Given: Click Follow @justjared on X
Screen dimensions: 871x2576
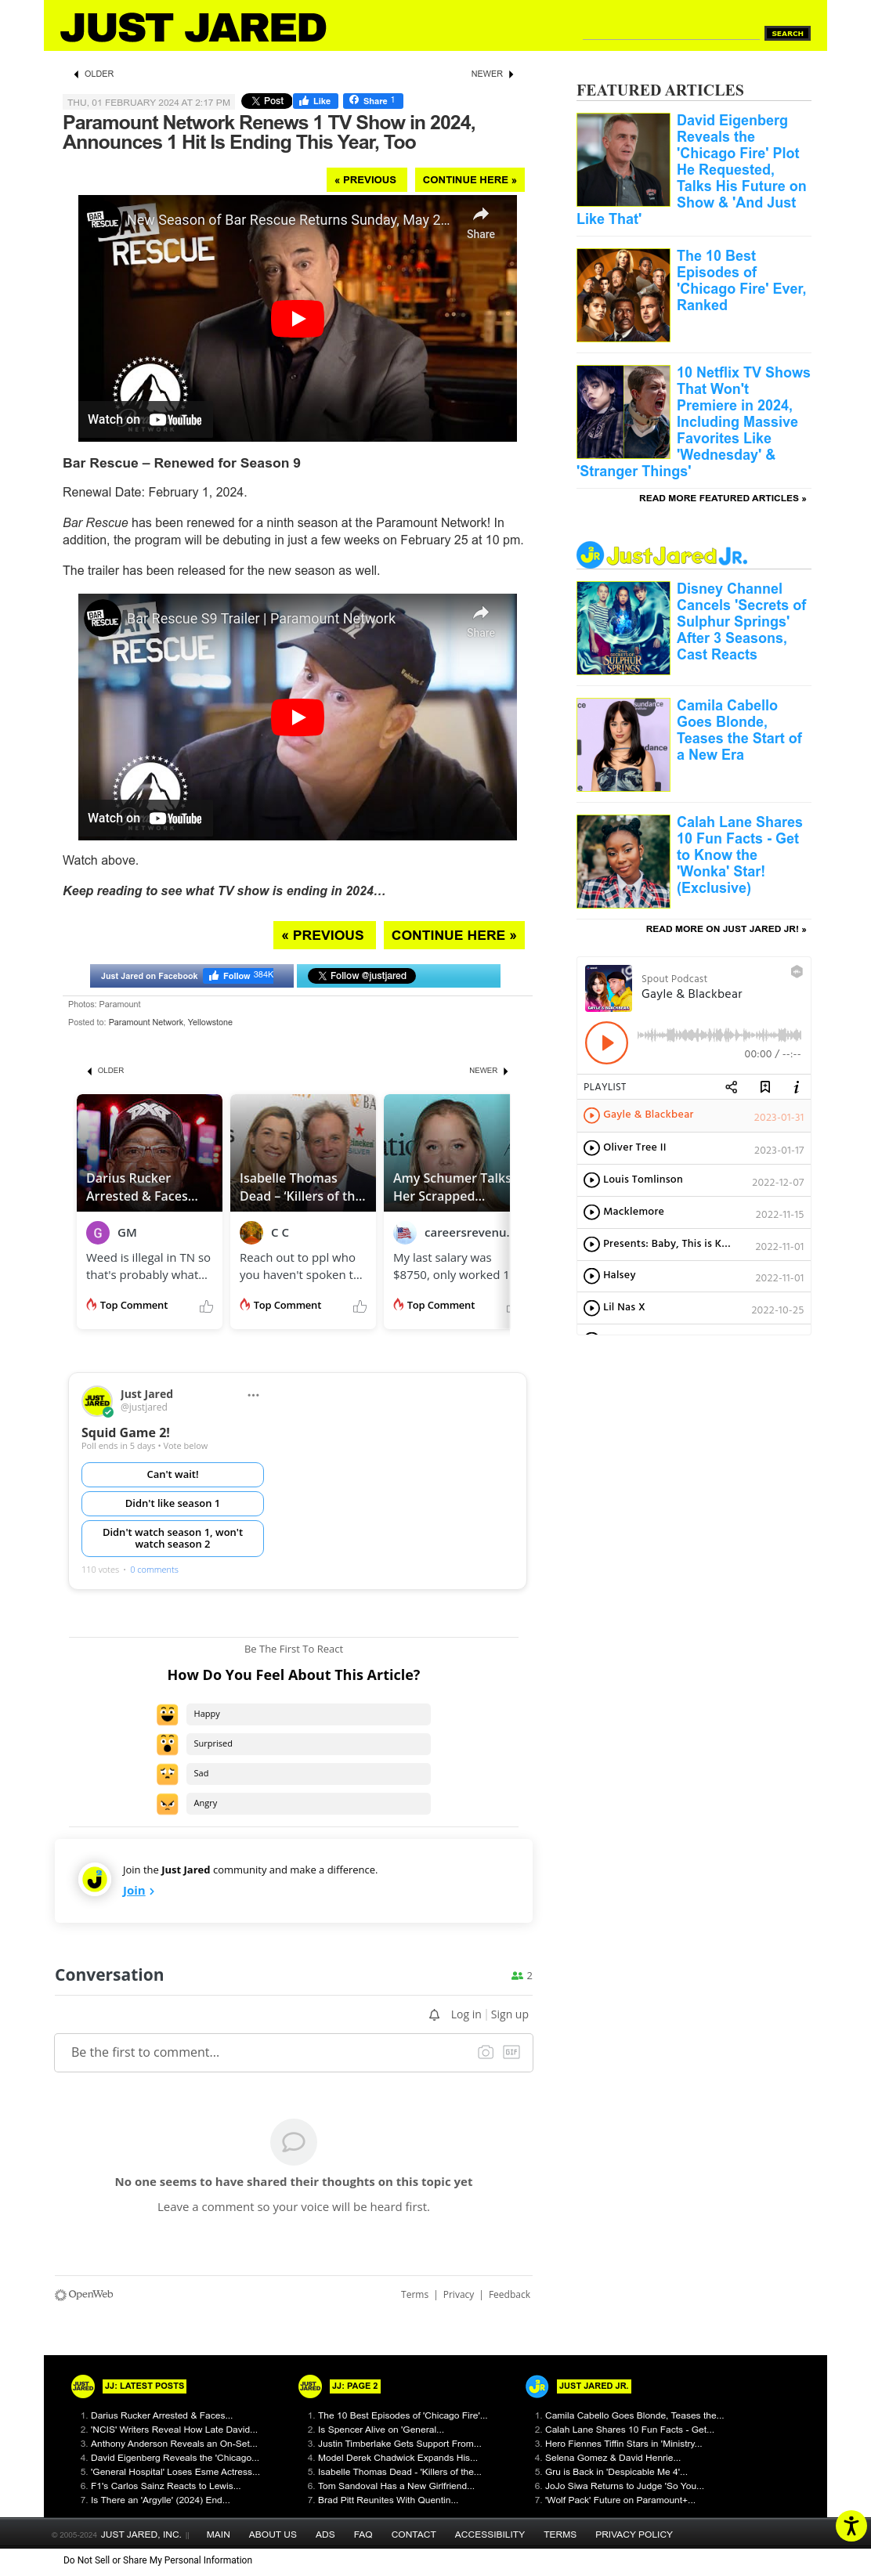Looking at the screenshot, I should point(361,976).
